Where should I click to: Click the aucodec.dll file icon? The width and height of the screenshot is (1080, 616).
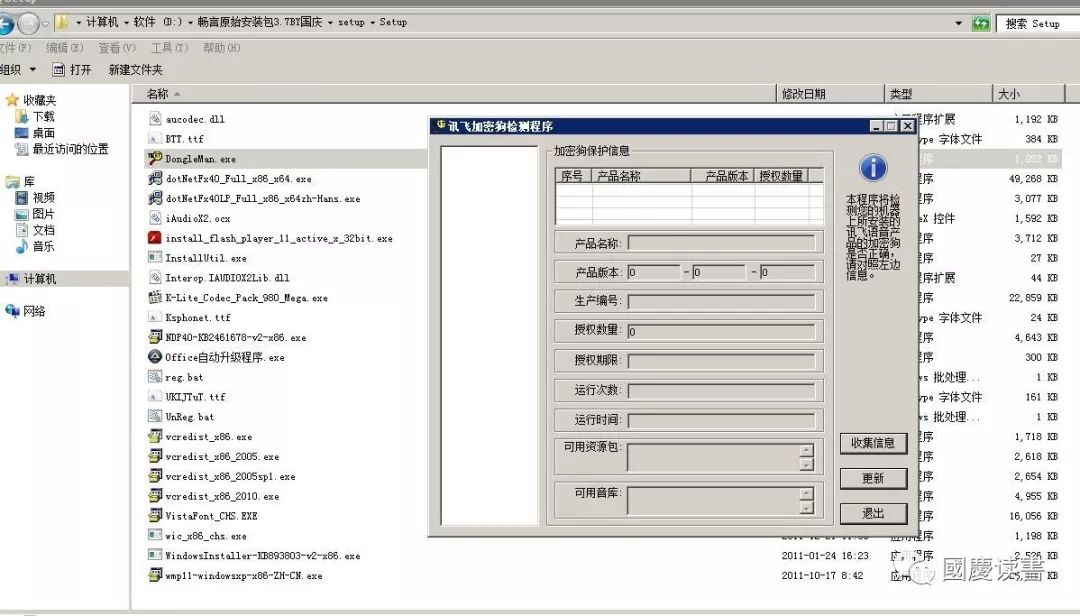tap(155, 119)
